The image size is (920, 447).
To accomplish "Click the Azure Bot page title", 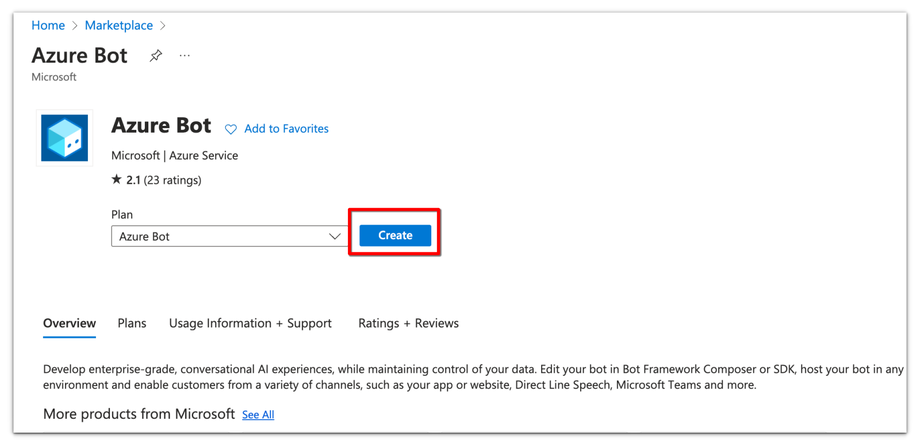I will click(80, 55).
